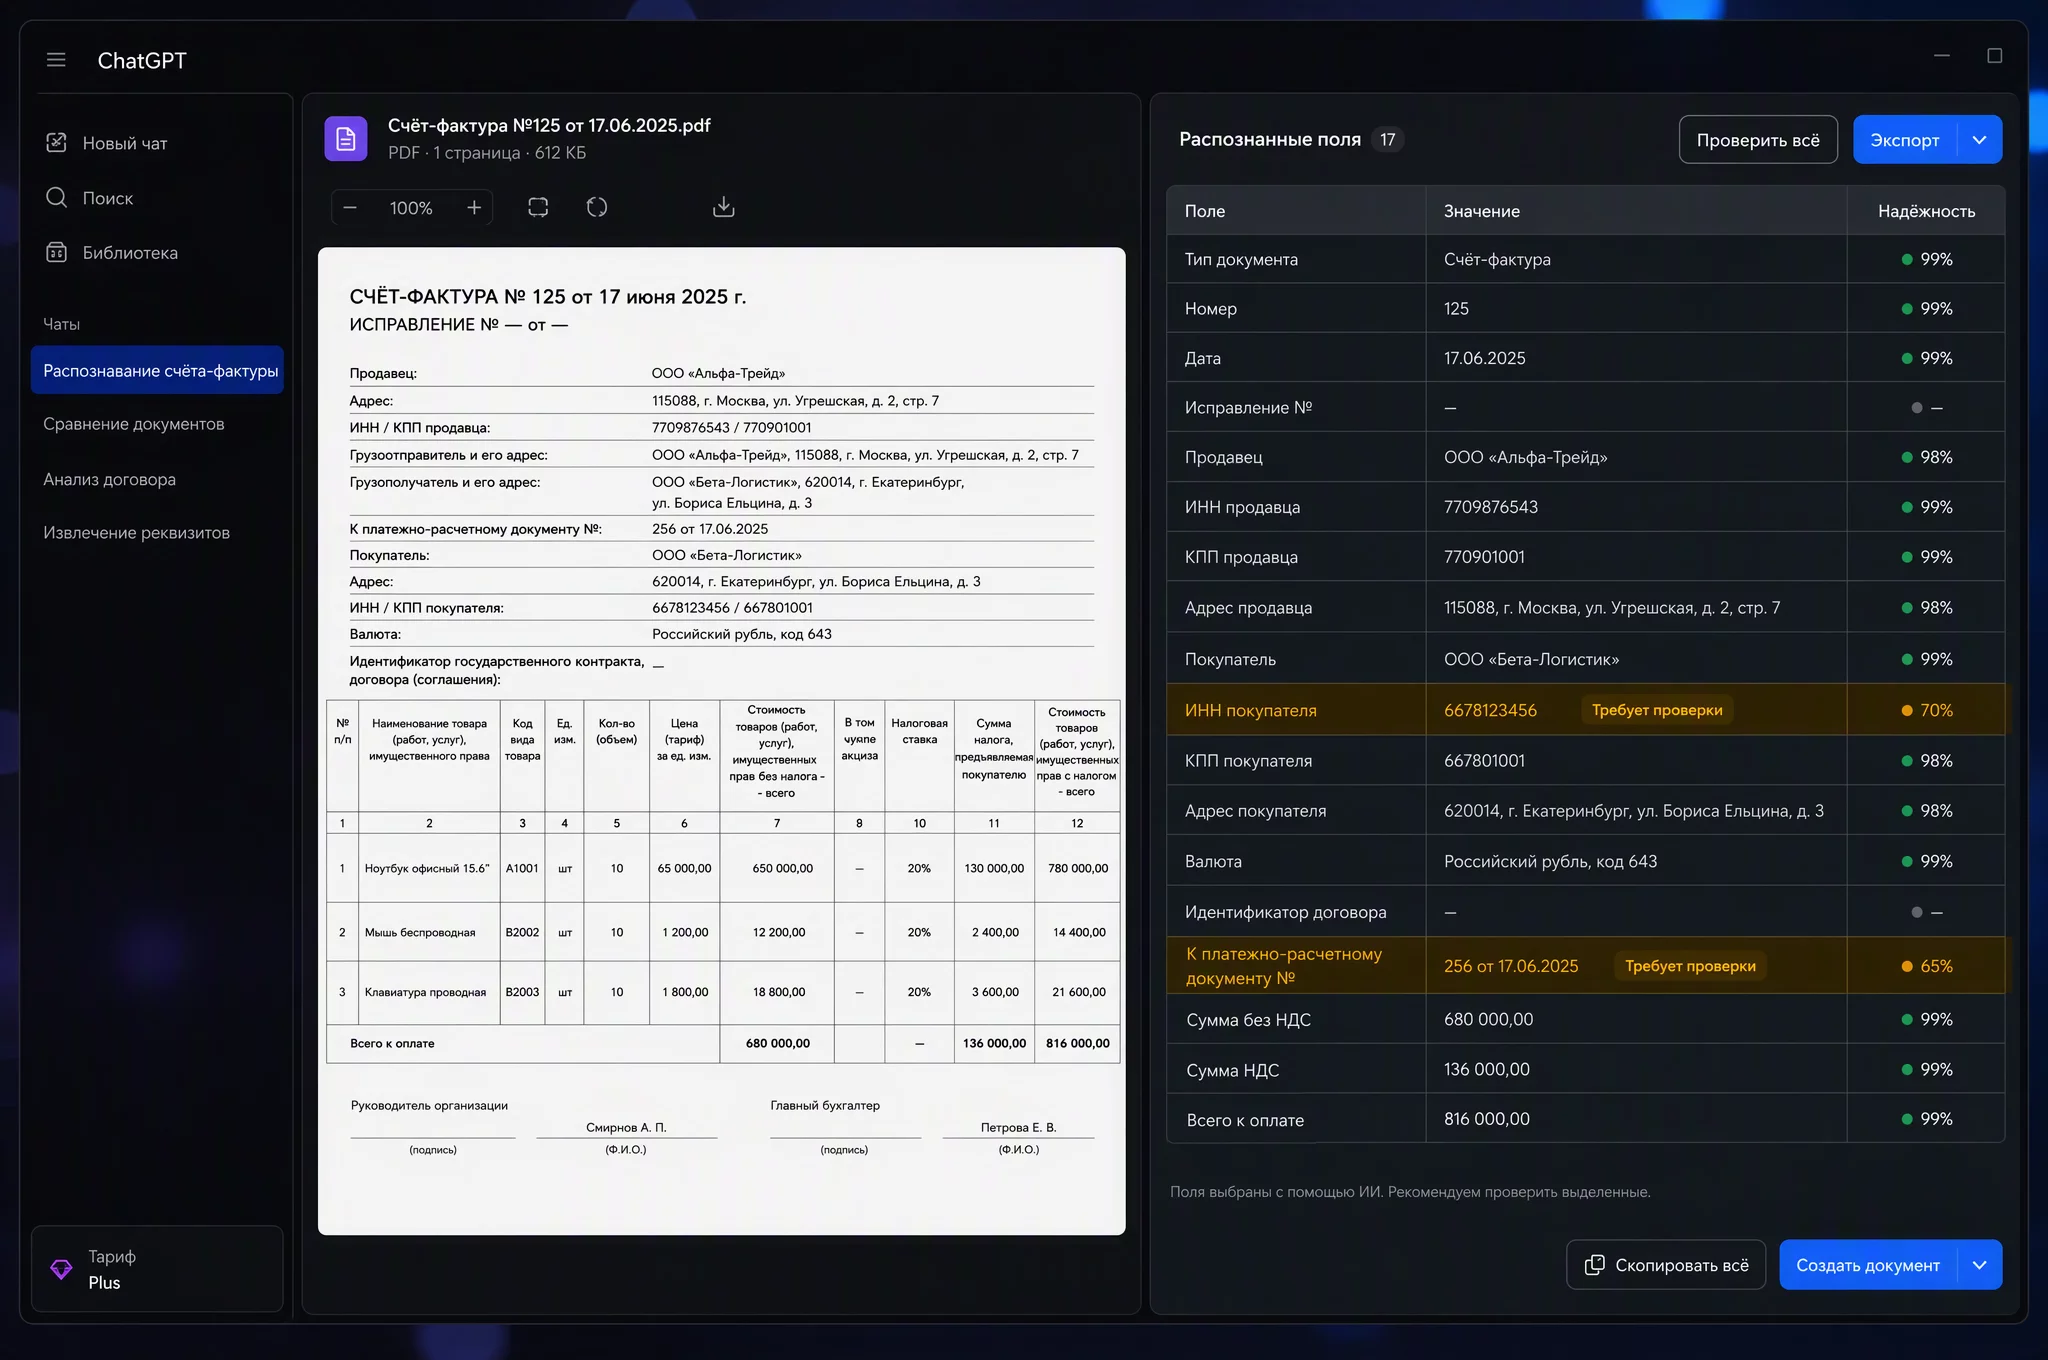
Task: Open the Recognizing invoice chat
Action: 158,371
